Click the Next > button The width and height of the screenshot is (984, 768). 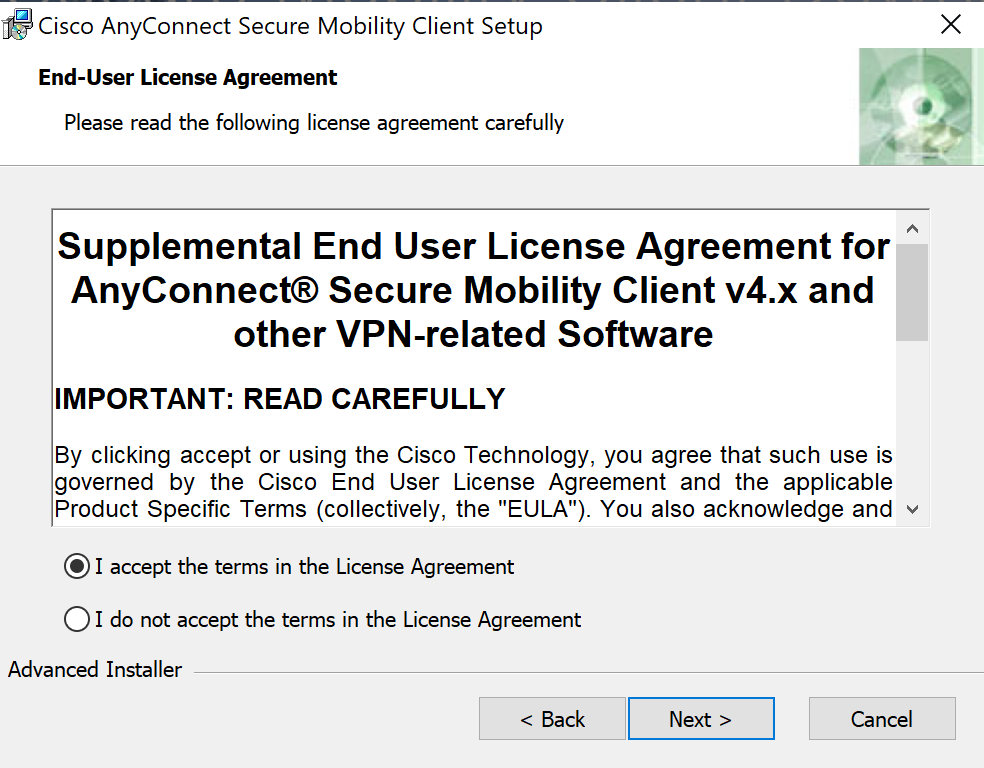pyautogui.click(x=701, y=718)
